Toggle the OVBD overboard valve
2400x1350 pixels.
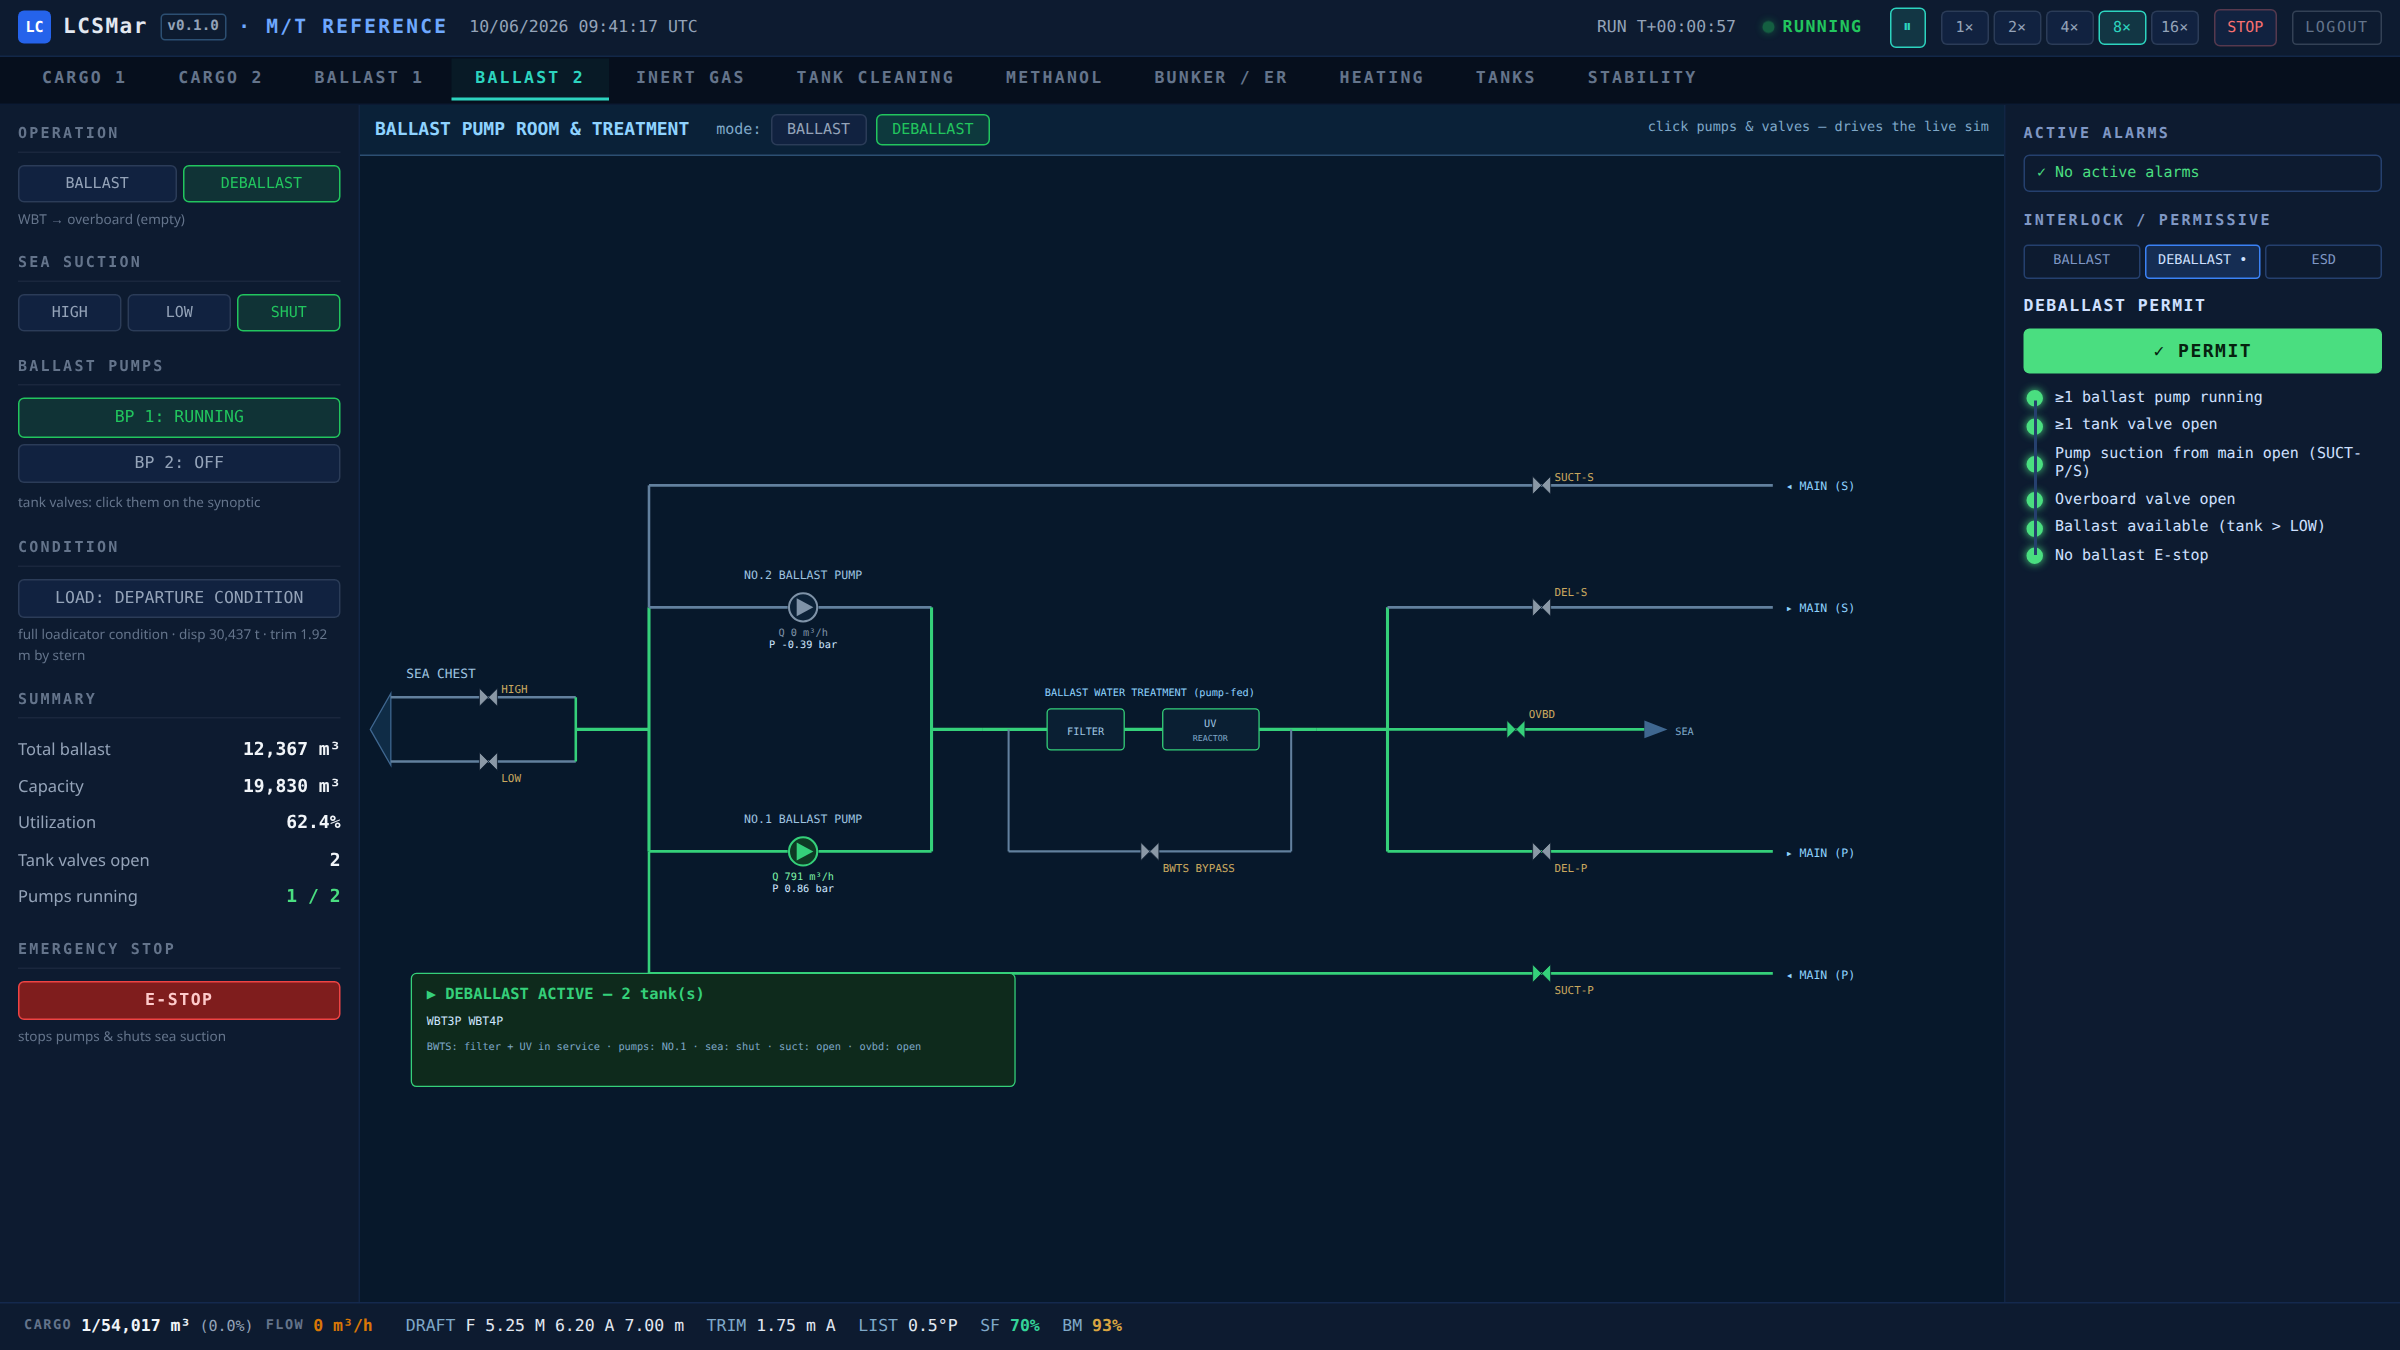tap(1516, 730)
